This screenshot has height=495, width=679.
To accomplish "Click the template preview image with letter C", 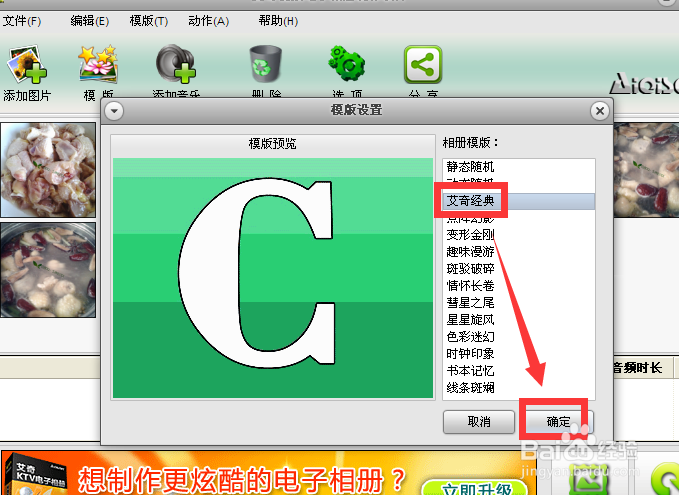I will pyautogui.click(x=273, y=278).
